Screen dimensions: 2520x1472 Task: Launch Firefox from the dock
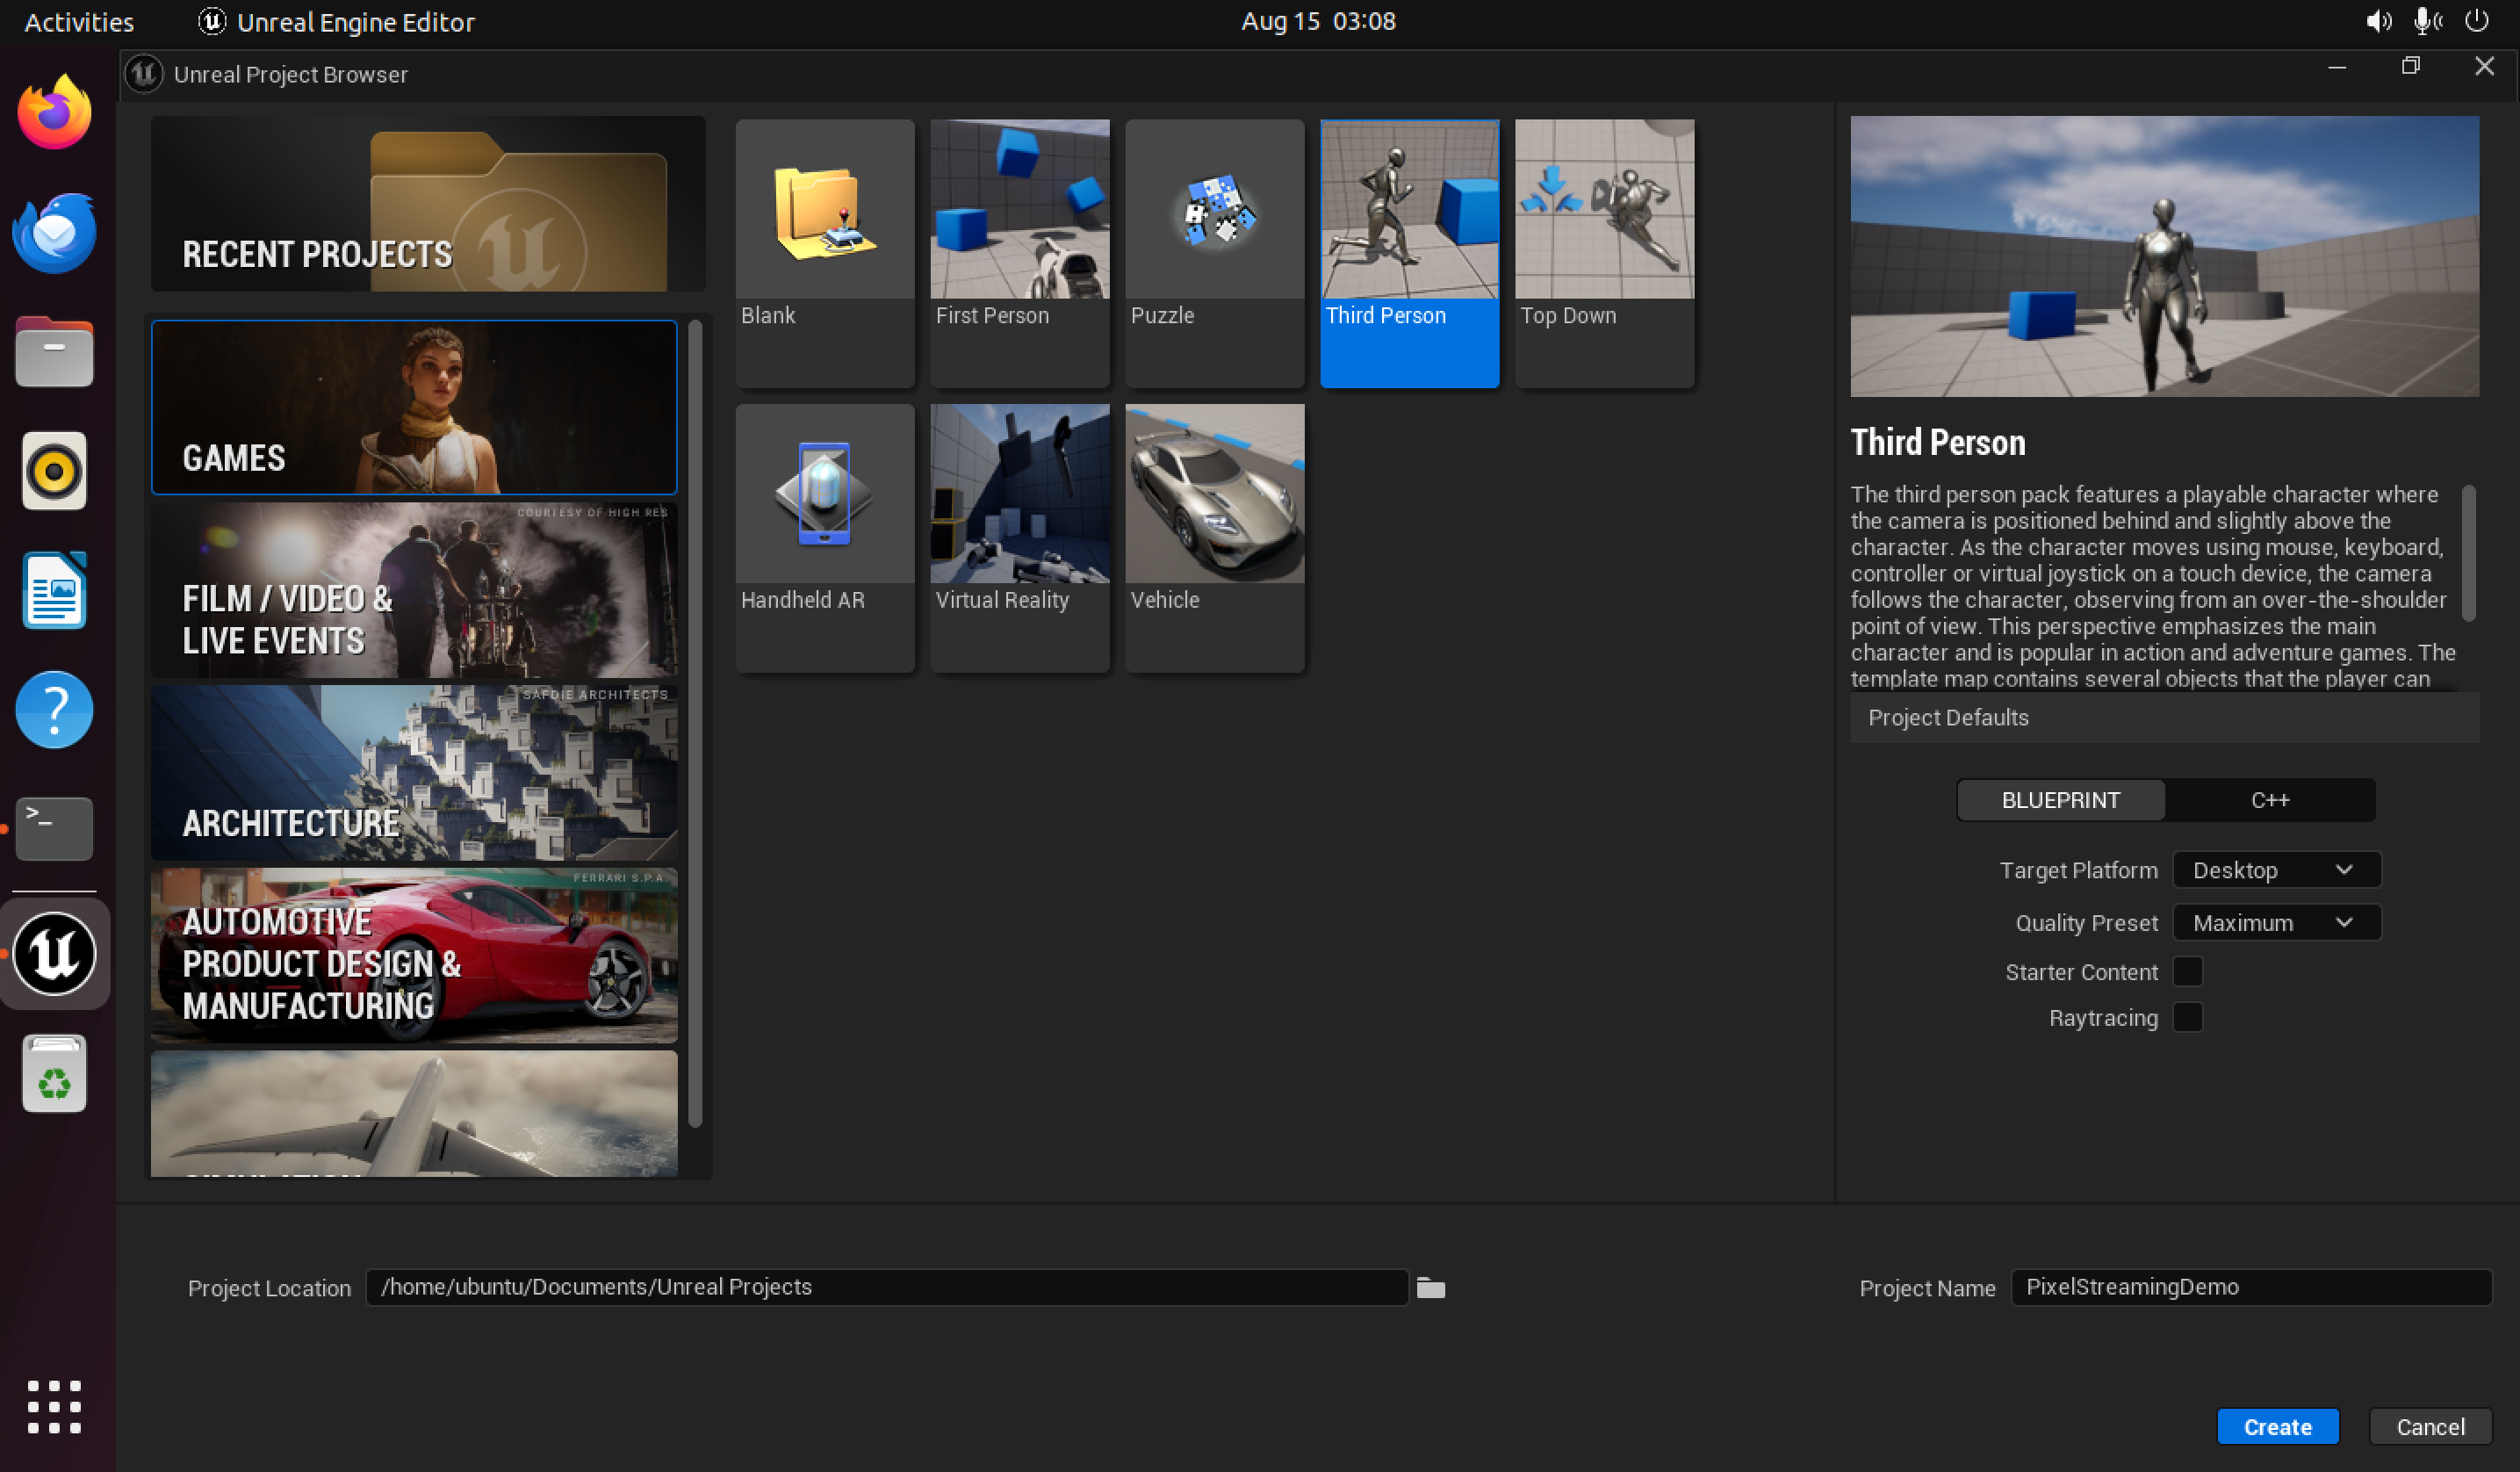[x=54, y=113]
